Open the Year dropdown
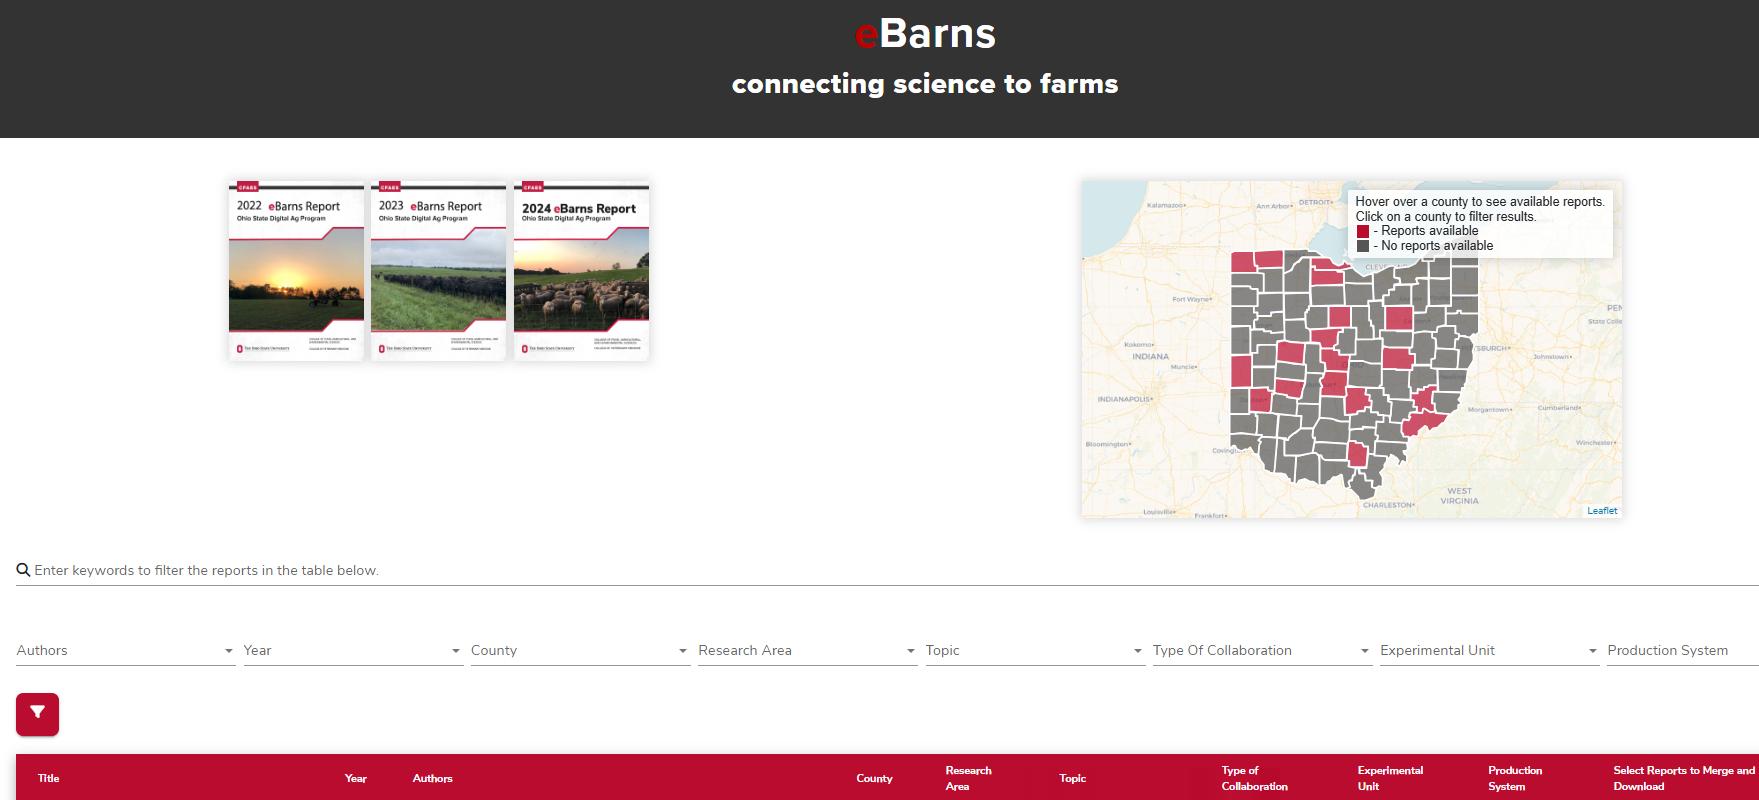This screenshot has height=800, width=1759. (353, 650)
